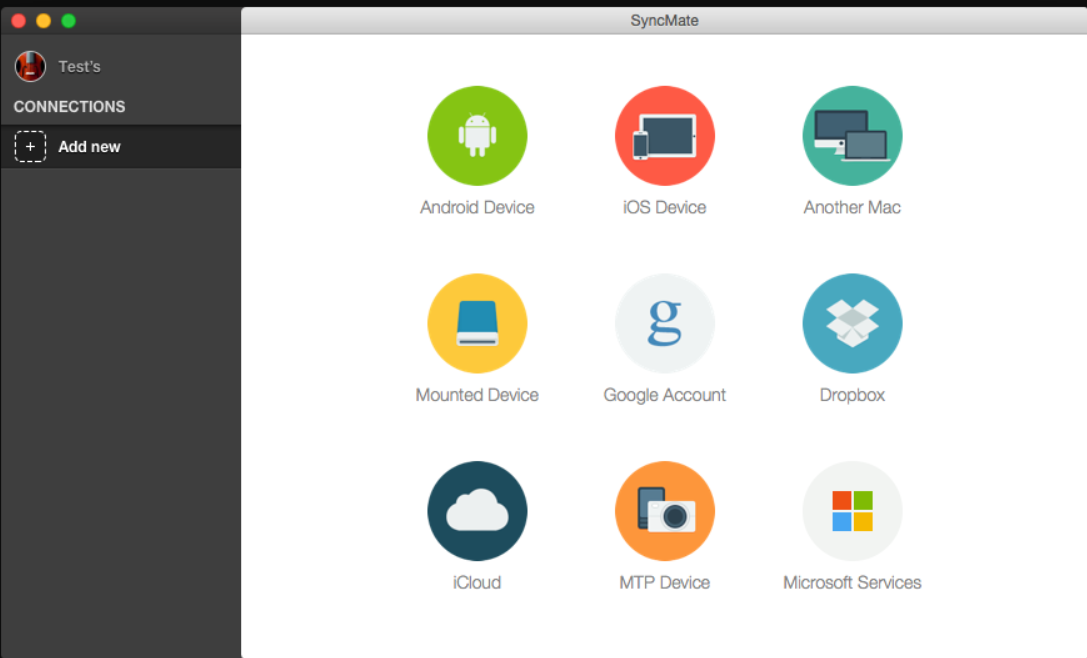Pick the MTP Device camera icon

click(x=665, y=511)
